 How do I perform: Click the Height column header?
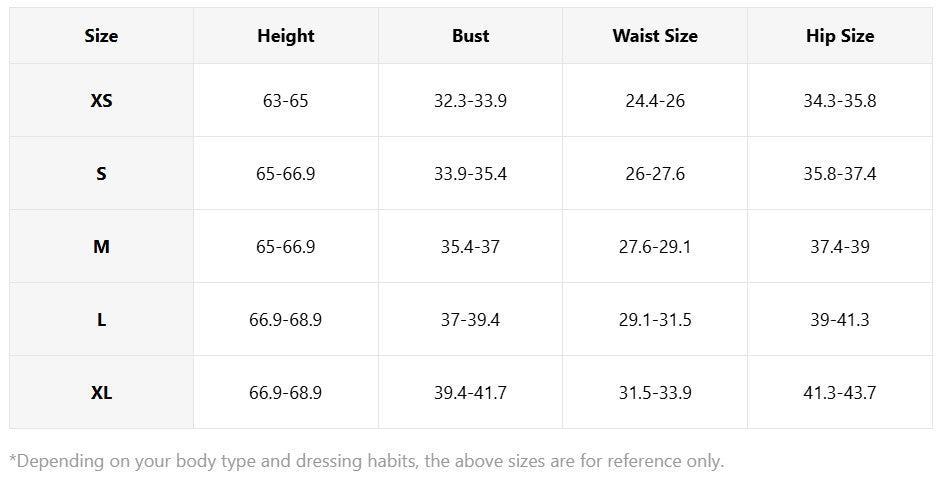(x=285, y=36)
